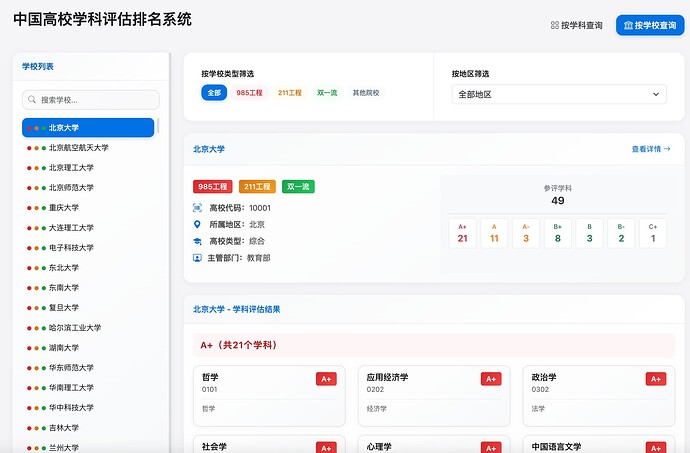Click the A count card showing 11
Image resolution: width=690 pixels, height=453 pixels.
coord(494,233)
